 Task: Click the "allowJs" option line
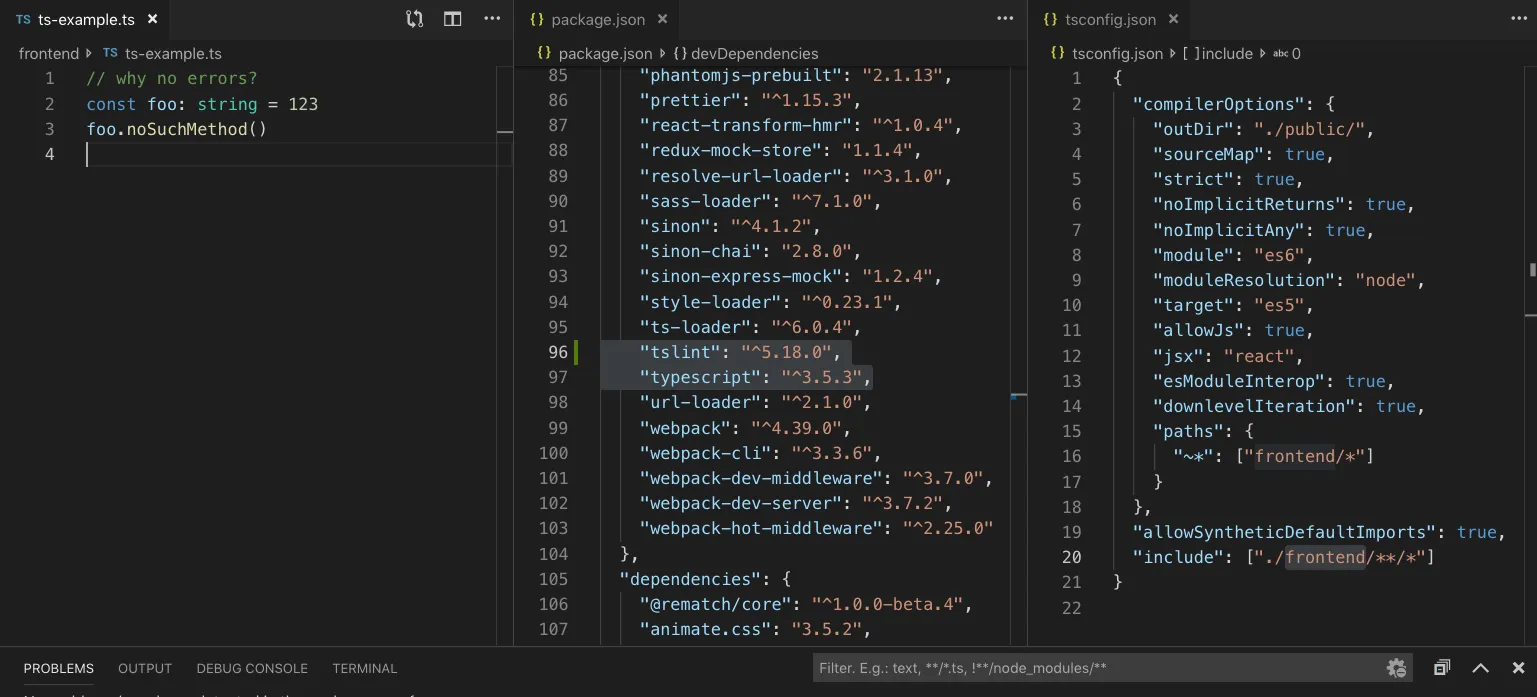pos(1233,330)
